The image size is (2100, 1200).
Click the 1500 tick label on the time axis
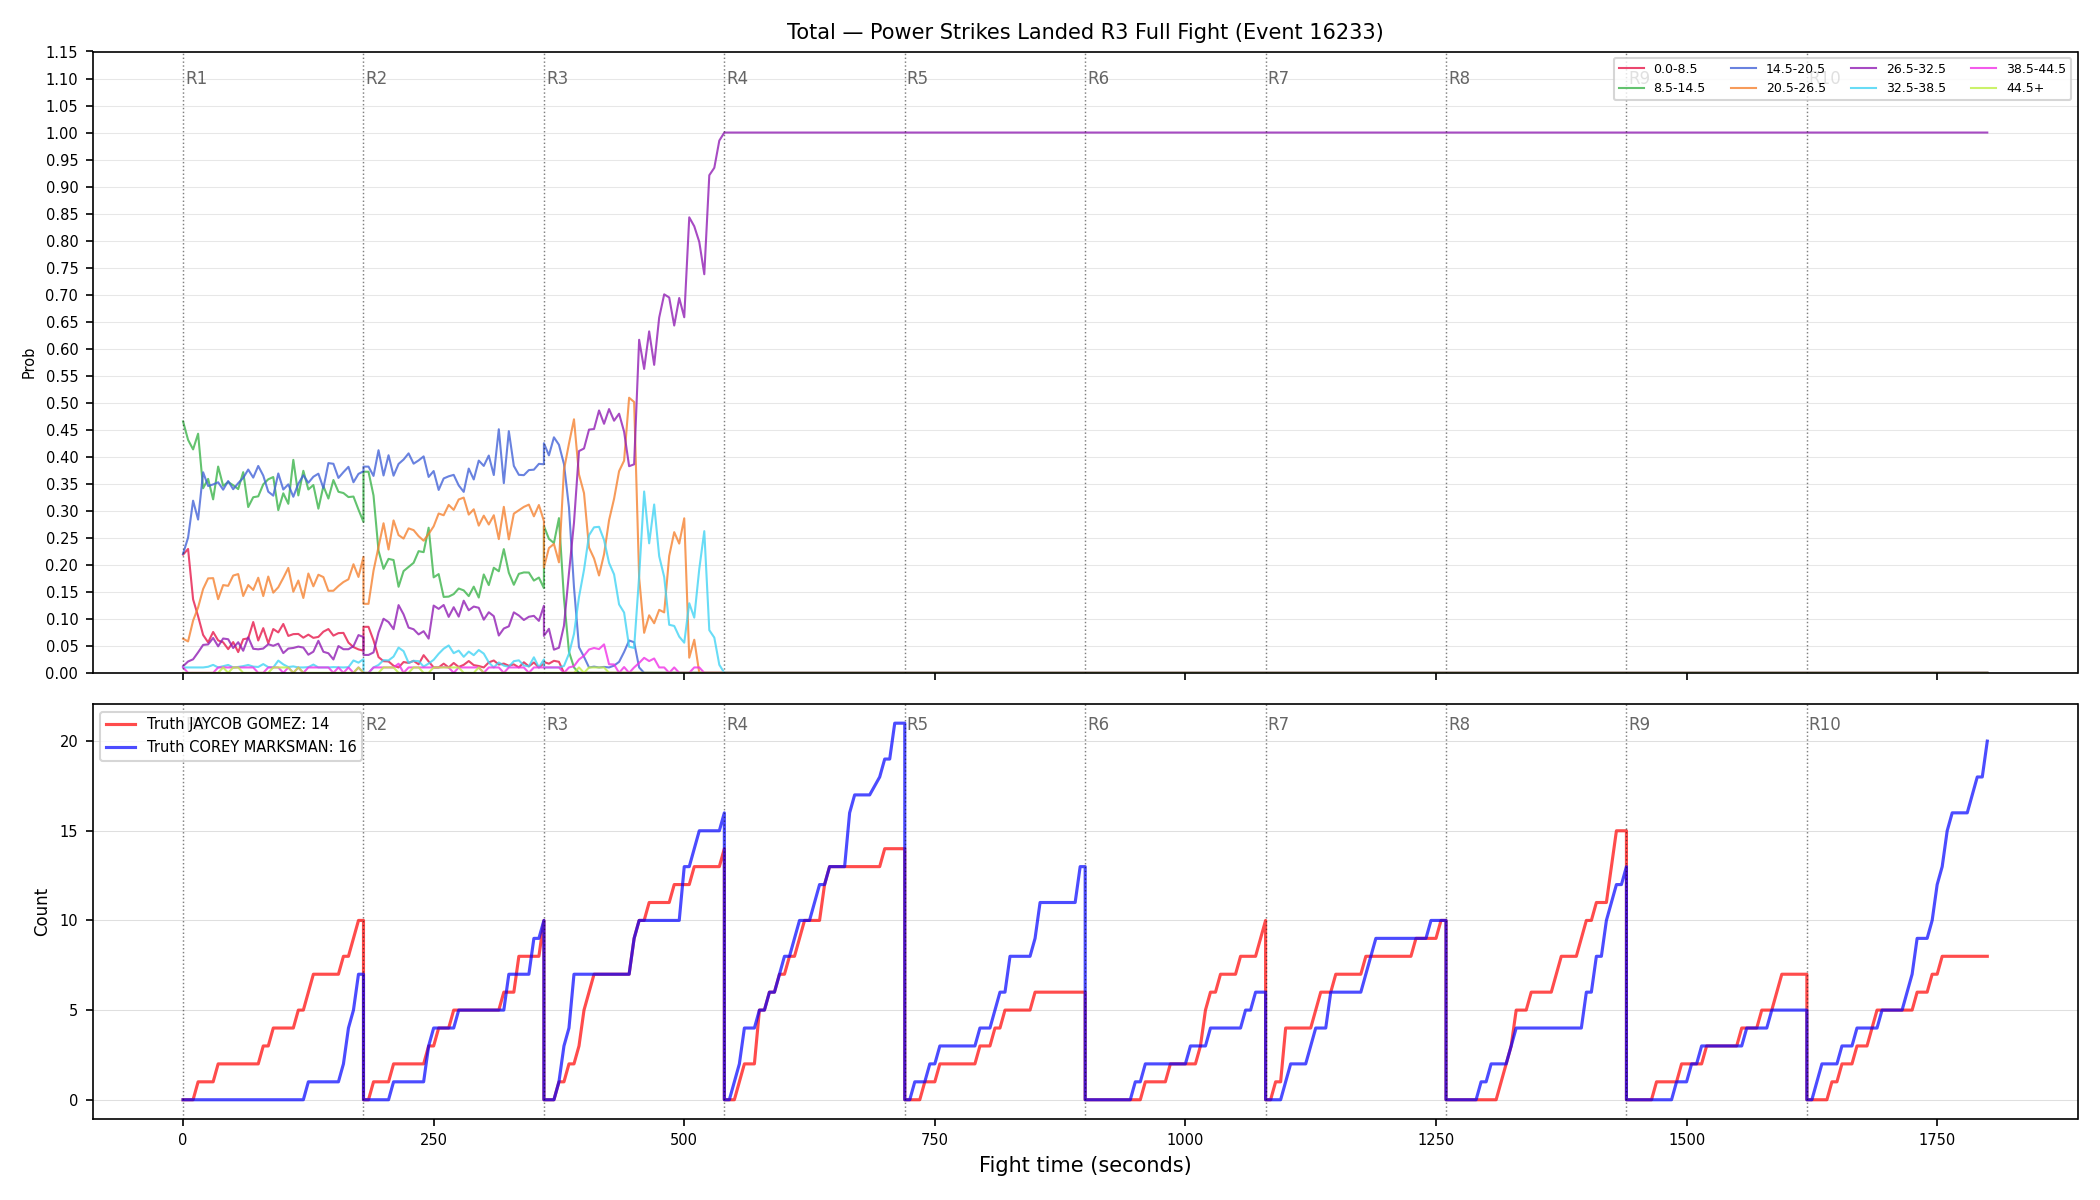coord(1687,1139)
